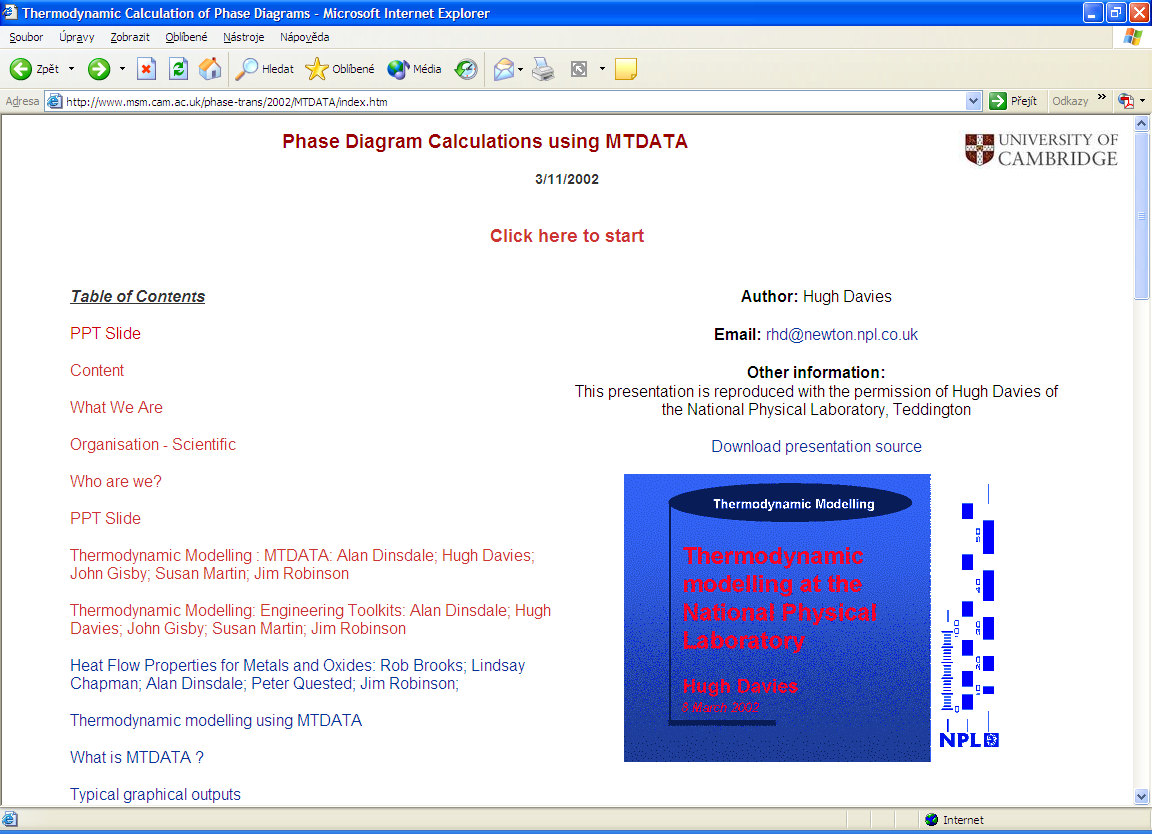Open the address bar dropdown list
Image resolution: width=1152 pixels, height=834 pixels.
(x=973, y=101)
